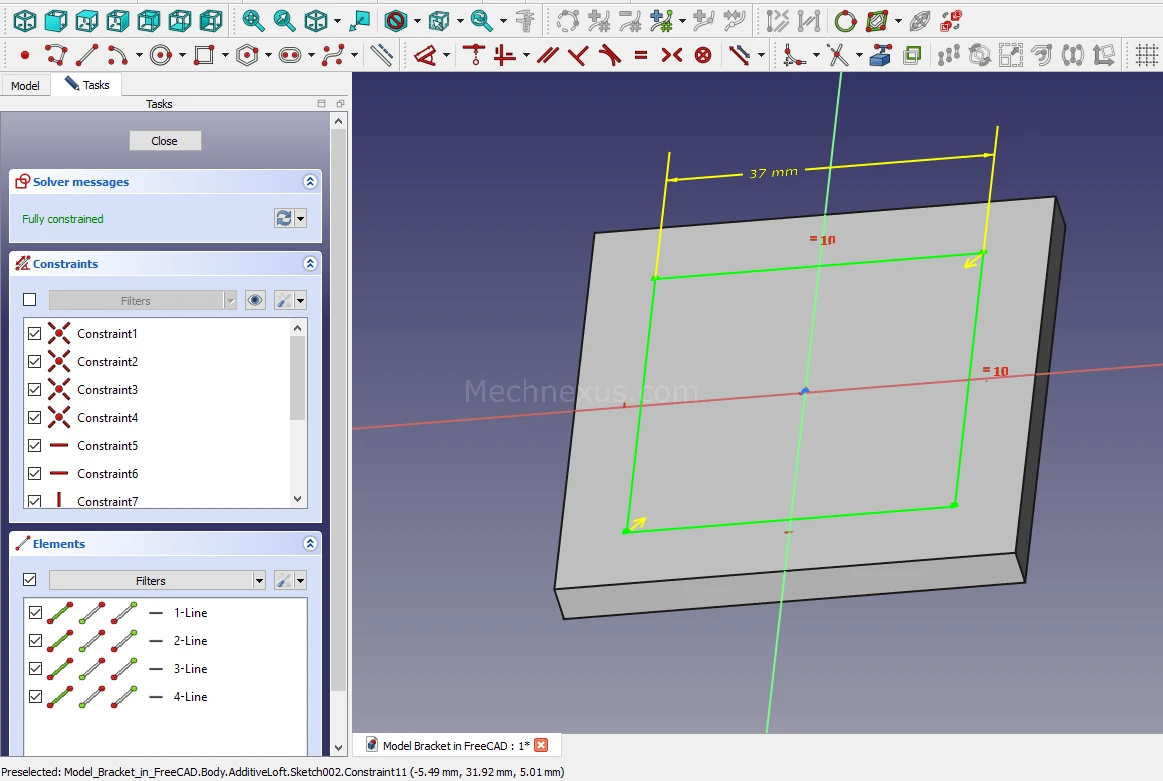Uncheck the Constraint1 checkbox
The width and height of the screenshot is (1163, 781).
(x=35, y=333)
